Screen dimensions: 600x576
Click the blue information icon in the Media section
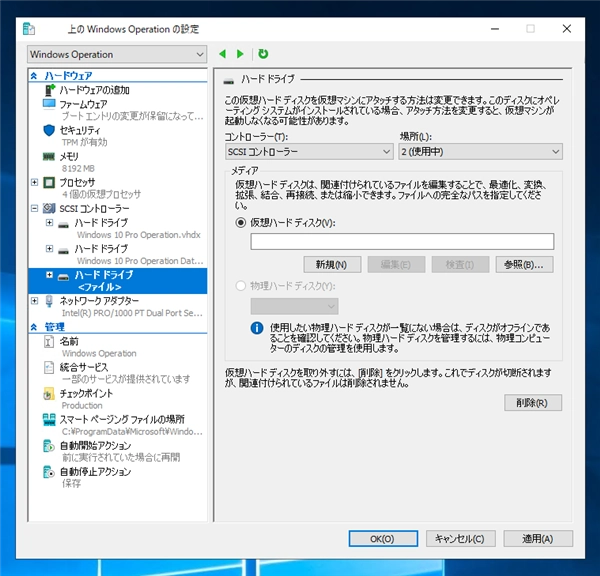(257, 328)
